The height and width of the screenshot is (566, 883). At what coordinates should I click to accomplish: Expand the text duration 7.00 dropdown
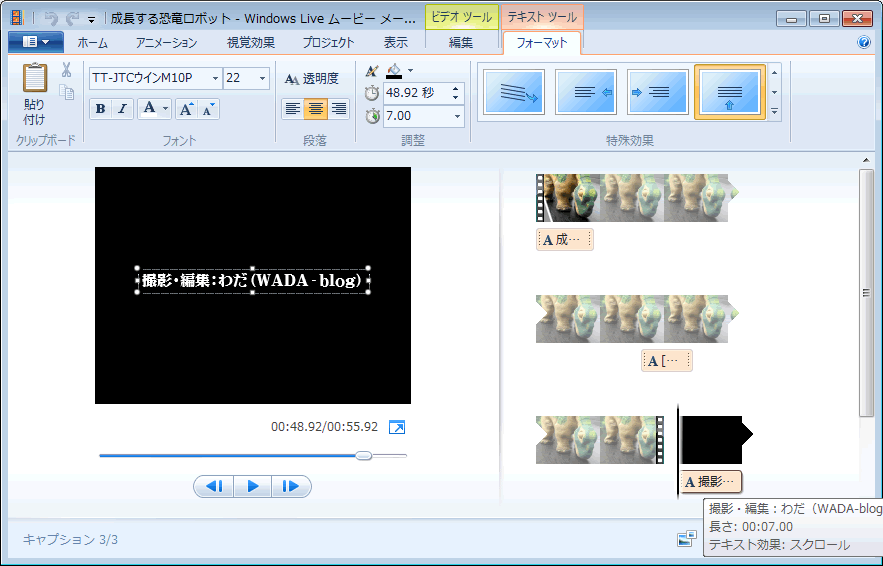(x=458, y=117)
